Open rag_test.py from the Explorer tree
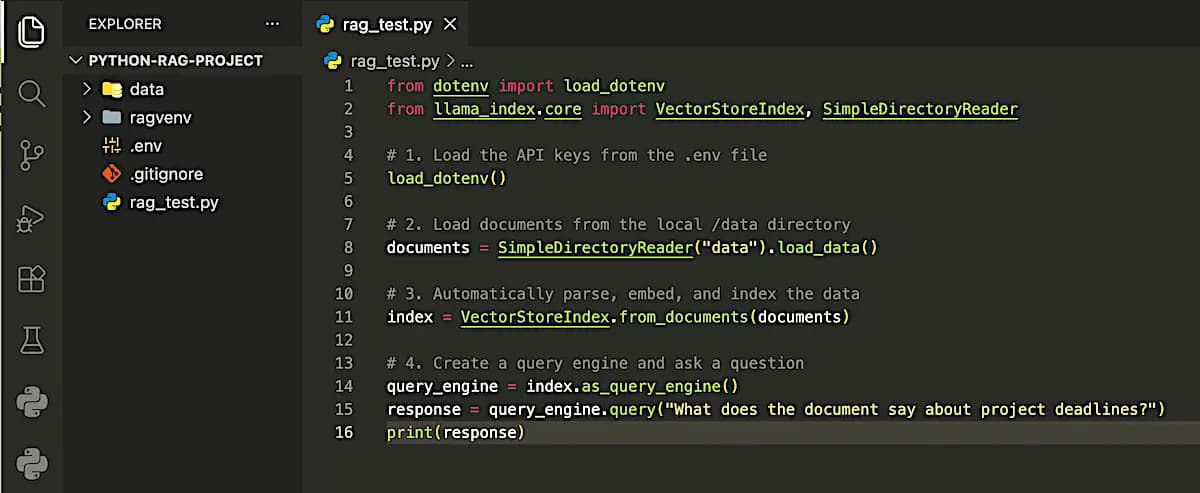This screenshot has width=1200, height=493. point(182,202)
